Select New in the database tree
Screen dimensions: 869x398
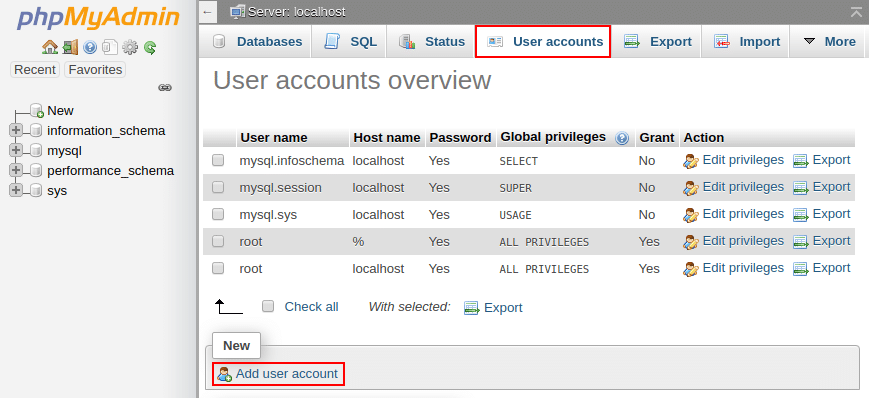pyautogui.click(x=60, y=111)
